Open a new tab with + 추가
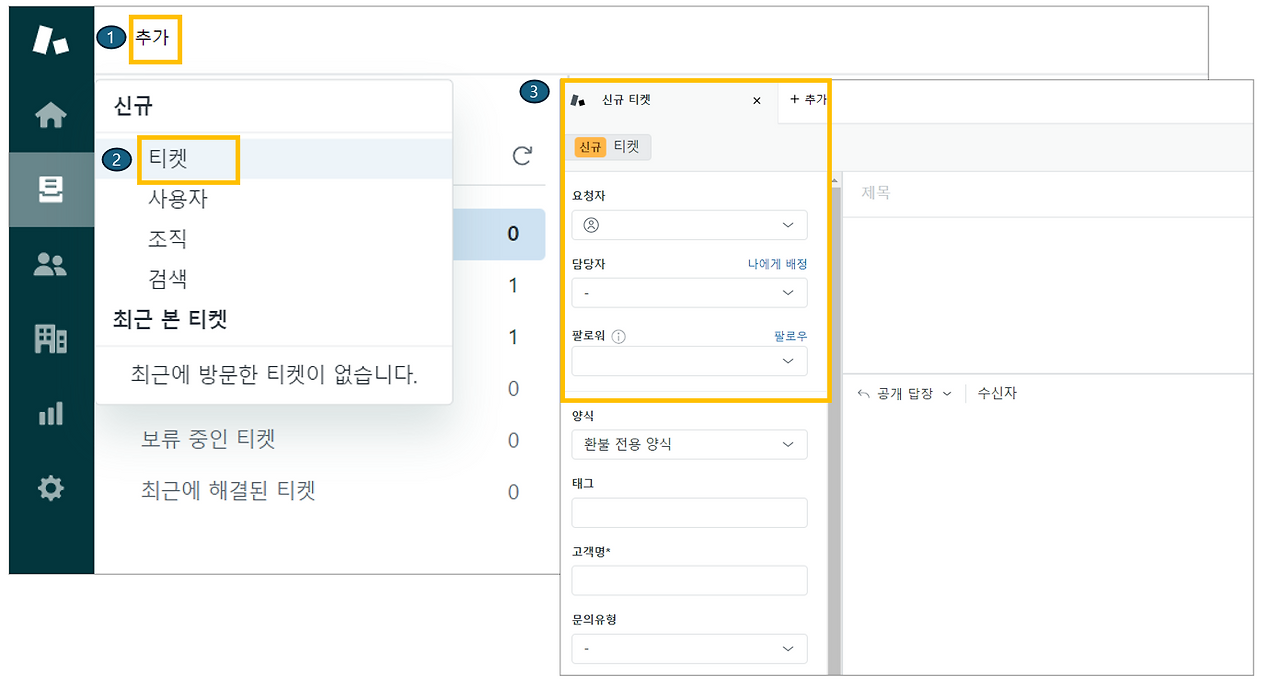Image resolution: width=1280 pixels, height=688 pixels. (810, 101)
